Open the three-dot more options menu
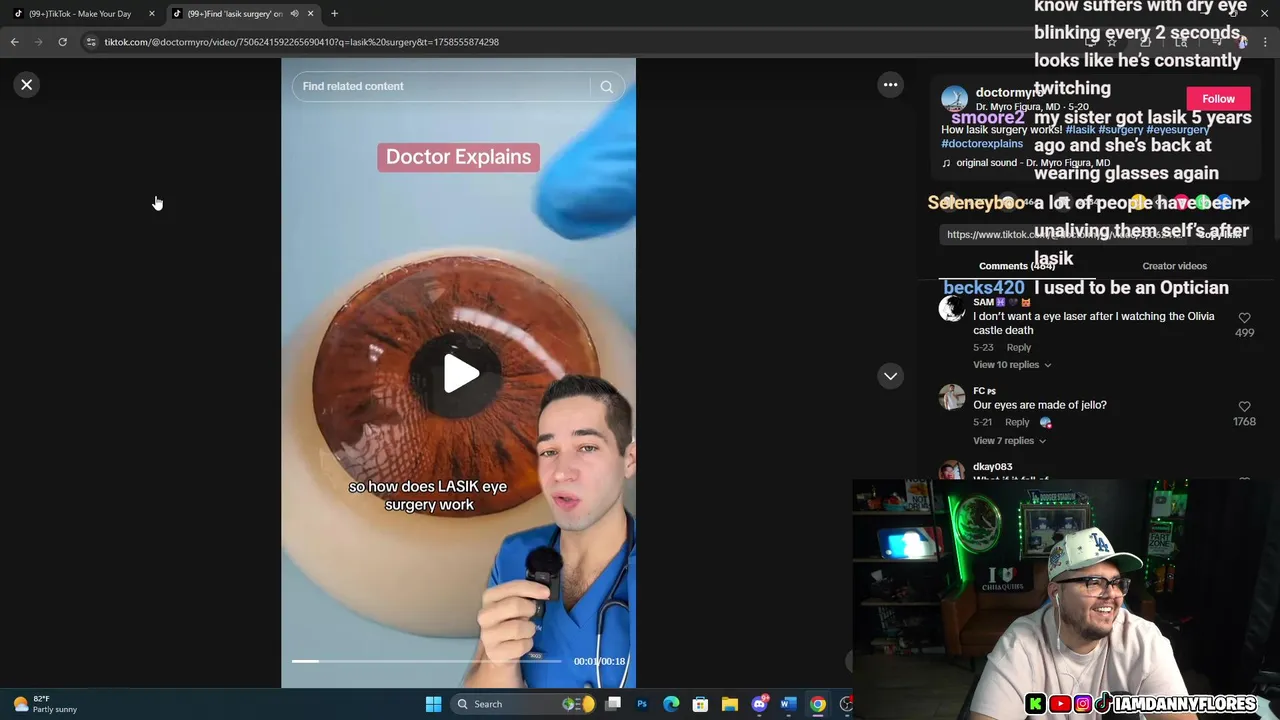 click(x=890, y=85)
